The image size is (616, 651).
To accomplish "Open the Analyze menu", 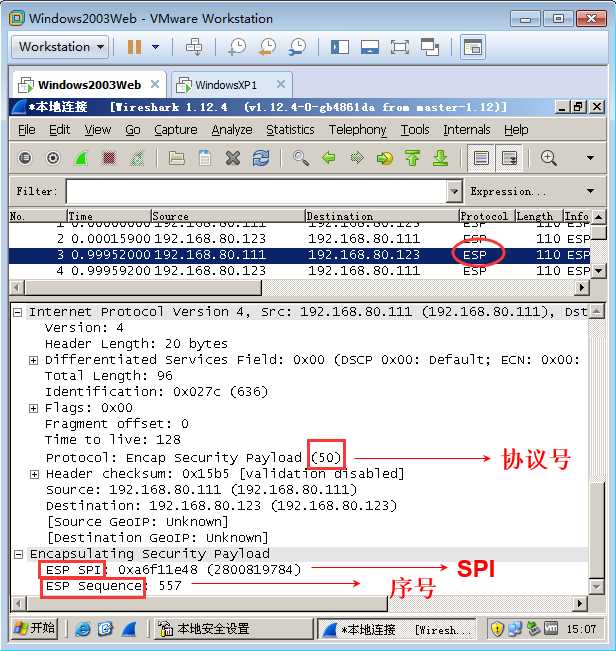I will (232, 130).
